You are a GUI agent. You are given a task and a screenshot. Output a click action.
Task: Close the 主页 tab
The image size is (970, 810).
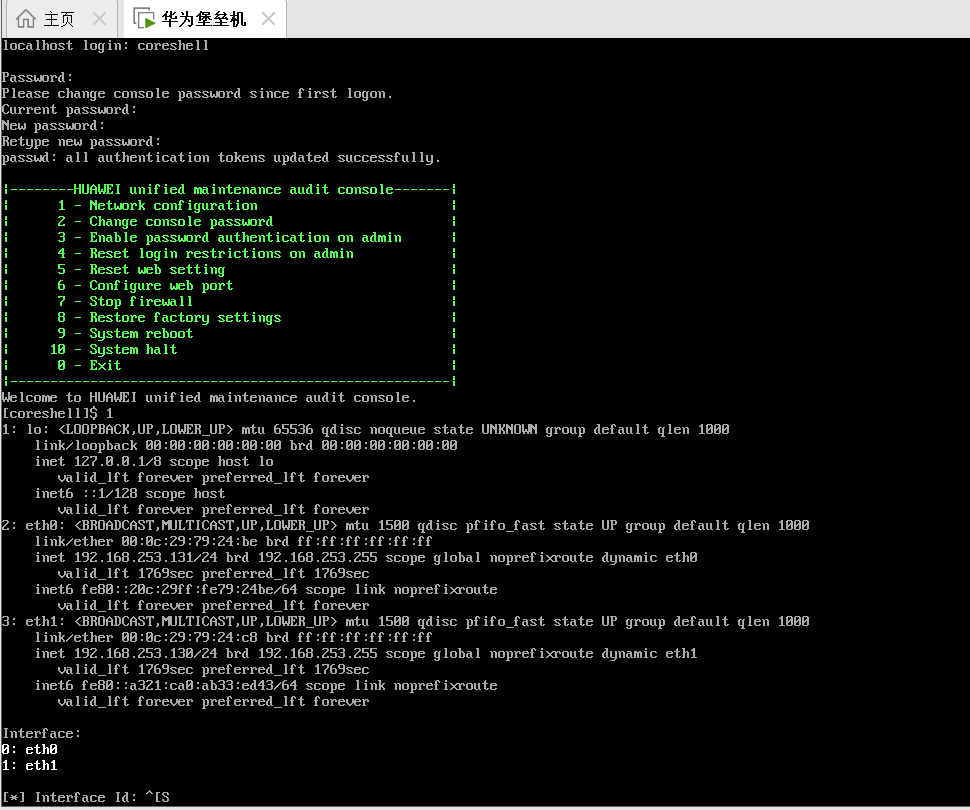100,19
